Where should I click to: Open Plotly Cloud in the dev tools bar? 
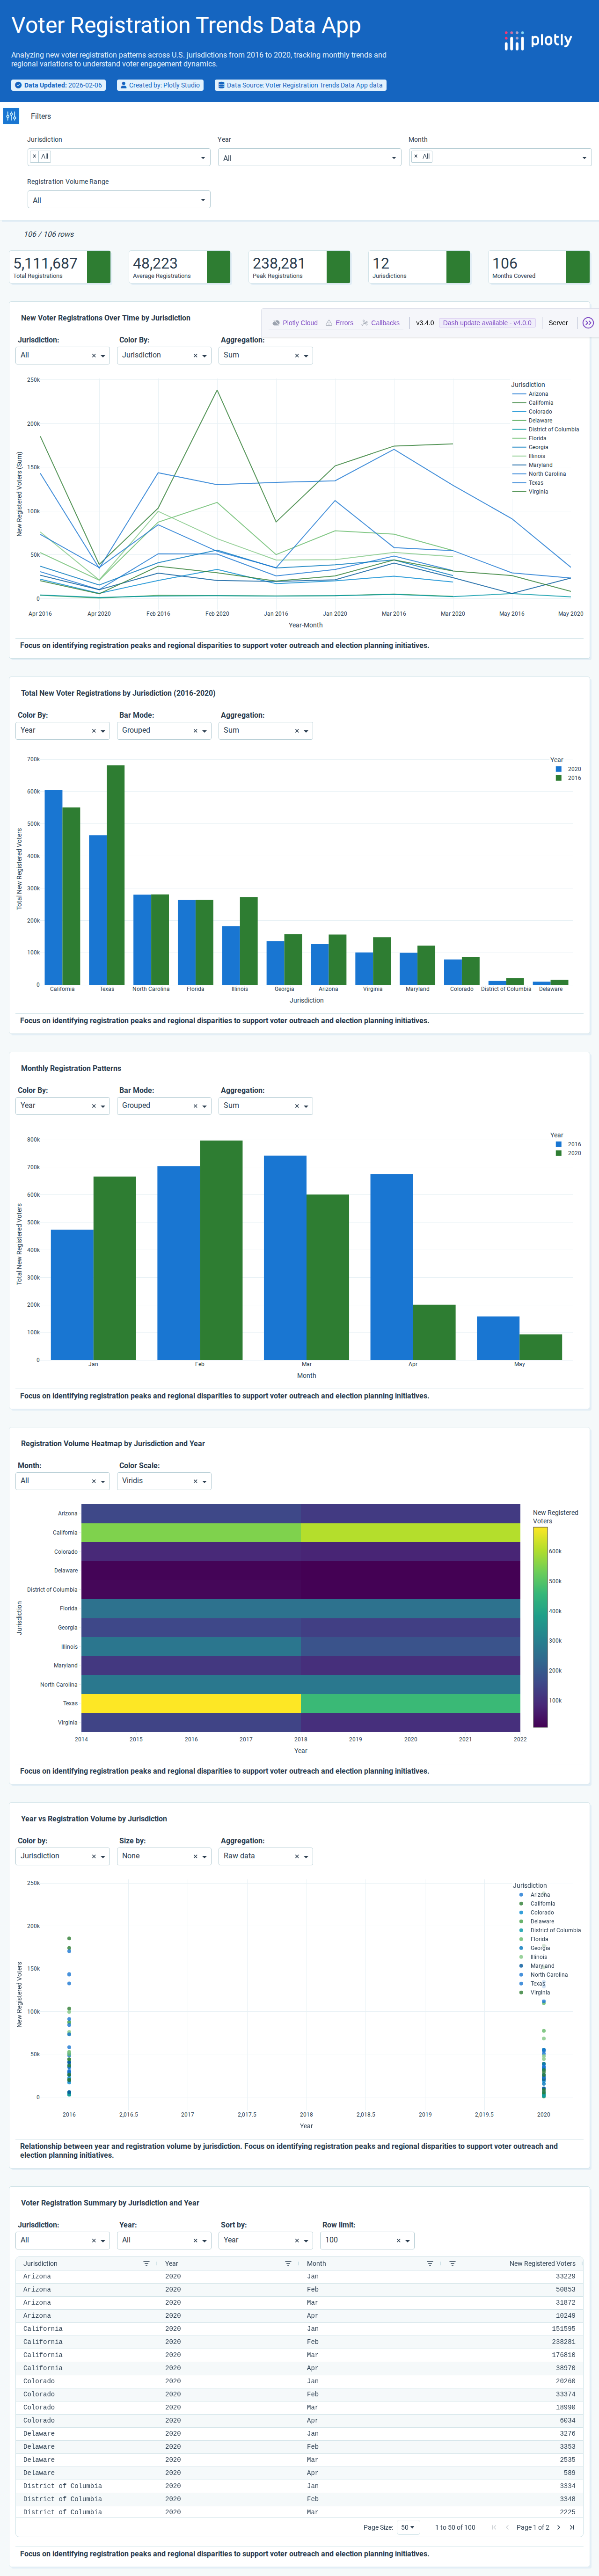pos(295,323)
